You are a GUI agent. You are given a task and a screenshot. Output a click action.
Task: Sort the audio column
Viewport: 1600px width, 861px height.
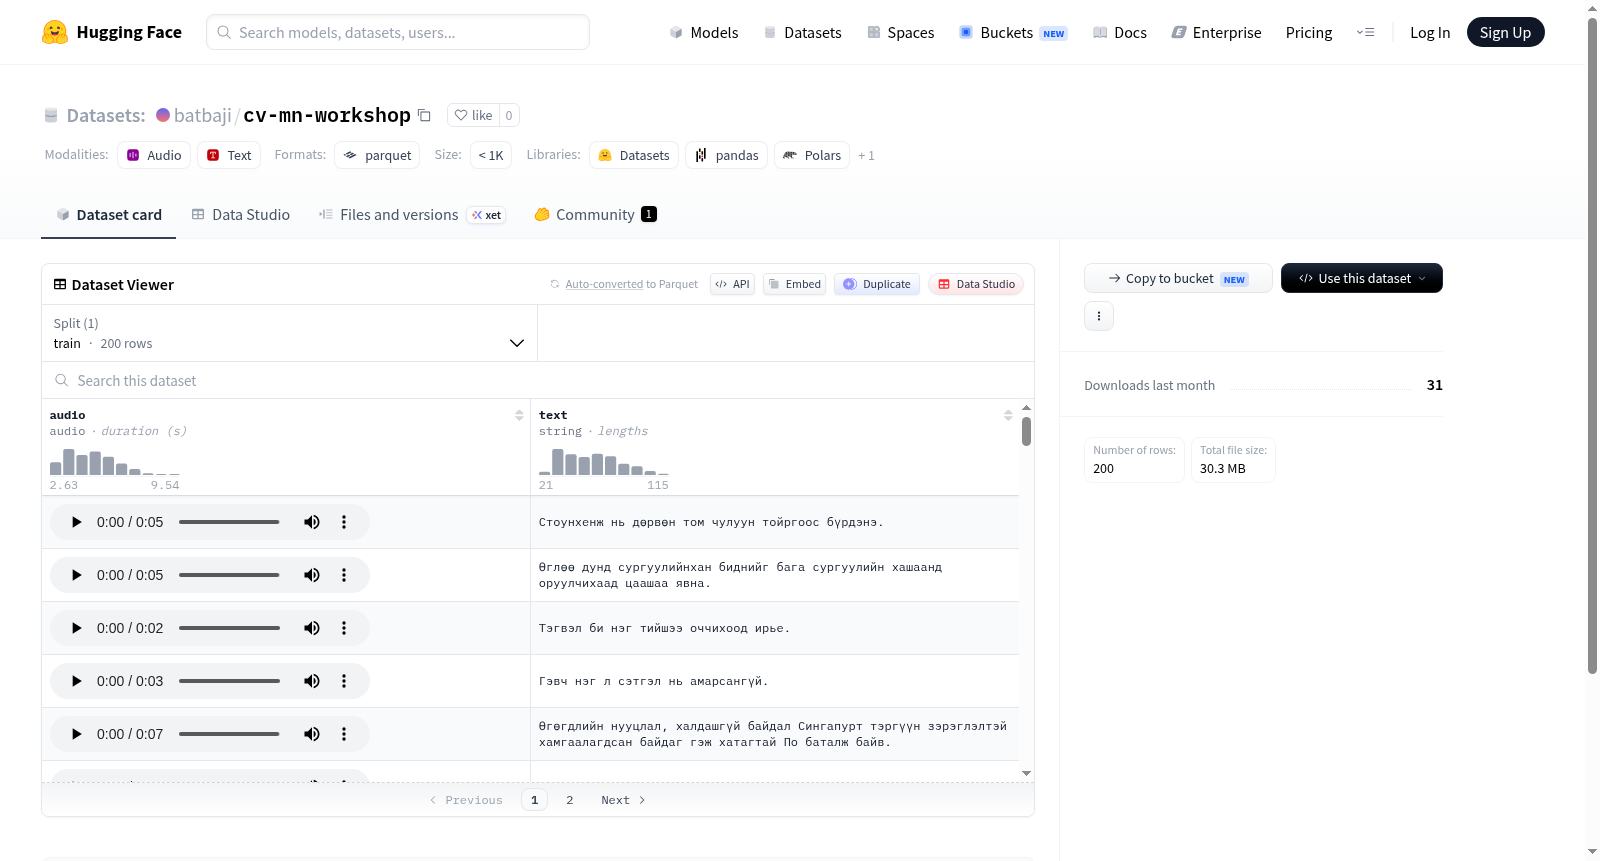pos(519,415)
